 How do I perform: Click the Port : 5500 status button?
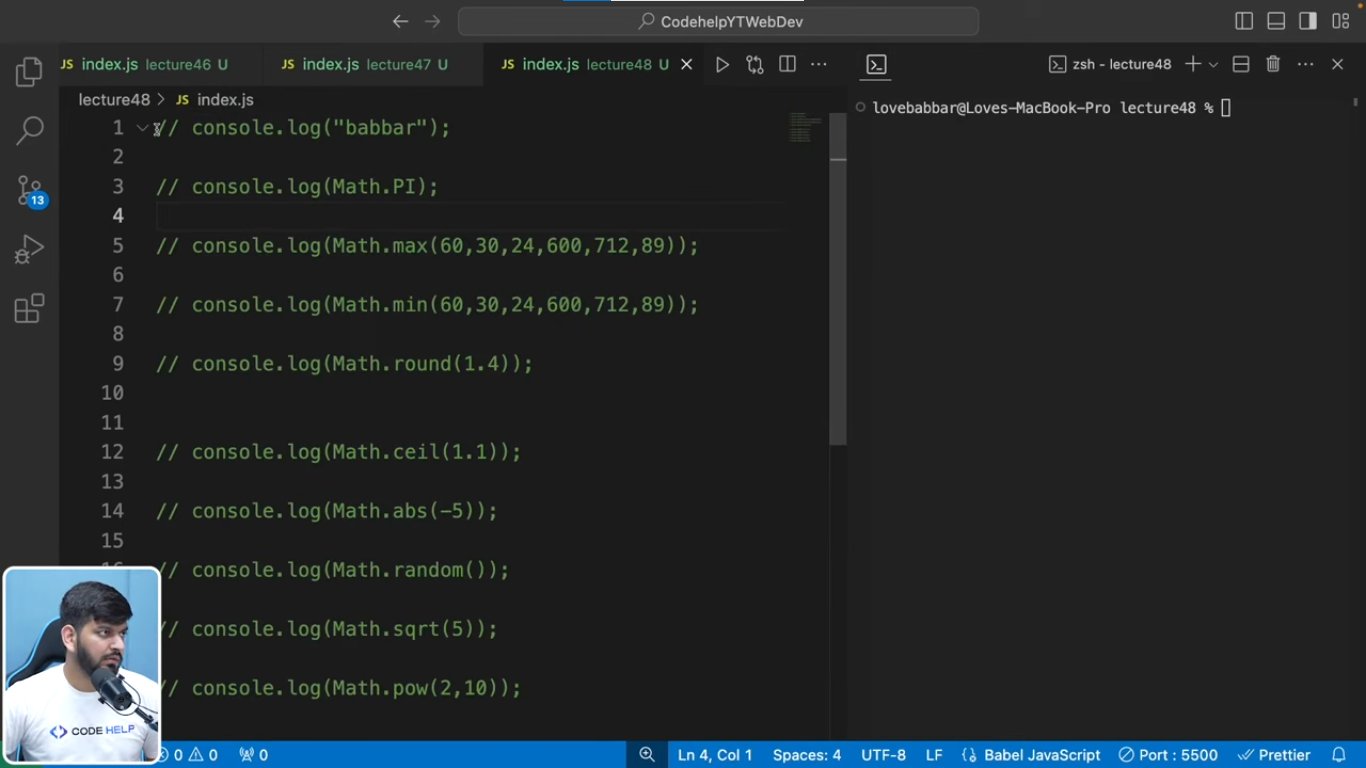(1168, 755)
